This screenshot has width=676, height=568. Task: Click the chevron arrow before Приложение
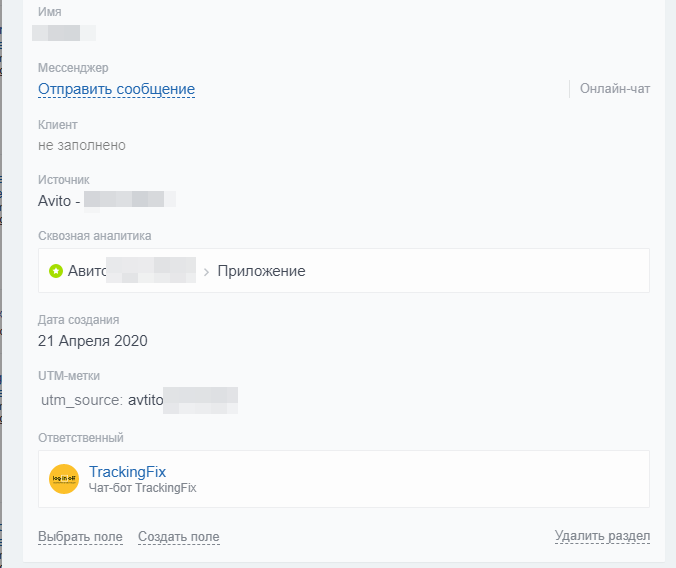[x=206, y=272]
